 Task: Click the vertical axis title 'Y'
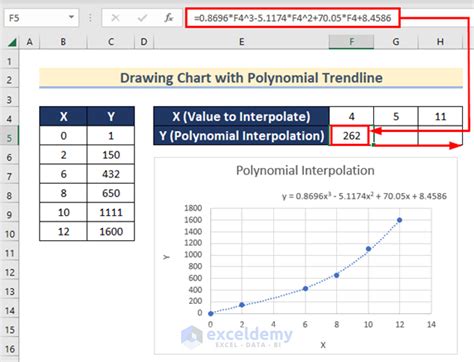[x=166, y=257]
